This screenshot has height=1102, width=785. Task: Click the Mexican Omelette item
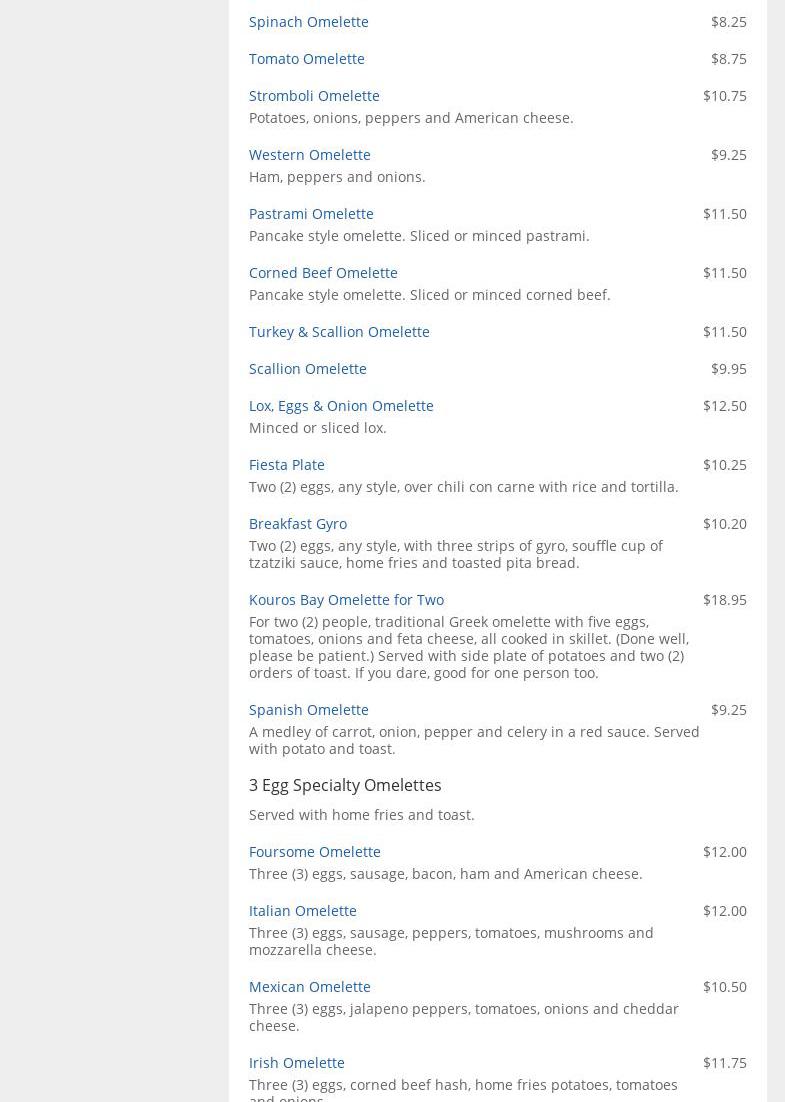(x=309, y=986)
